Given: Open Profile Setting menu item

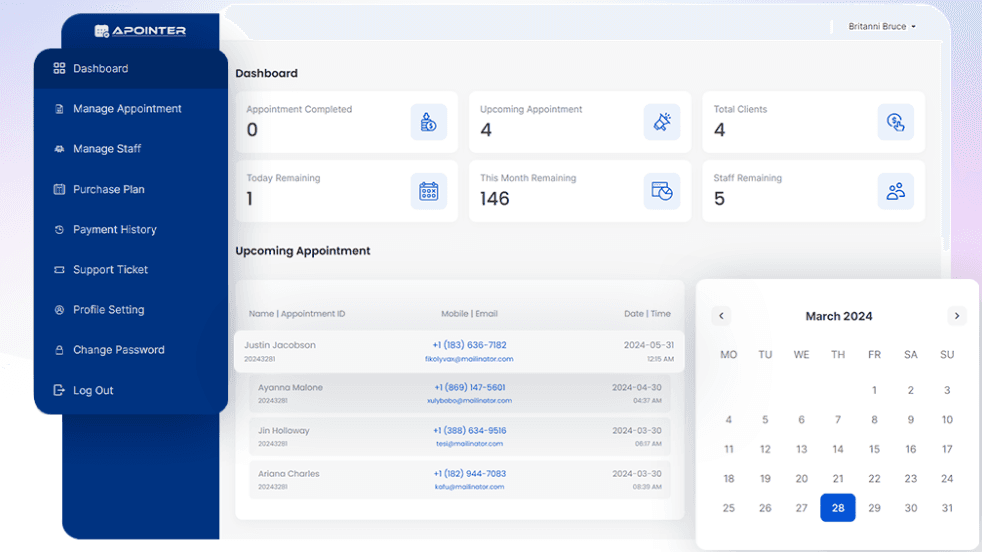Looking at the screenshot, I should (131, 310).
